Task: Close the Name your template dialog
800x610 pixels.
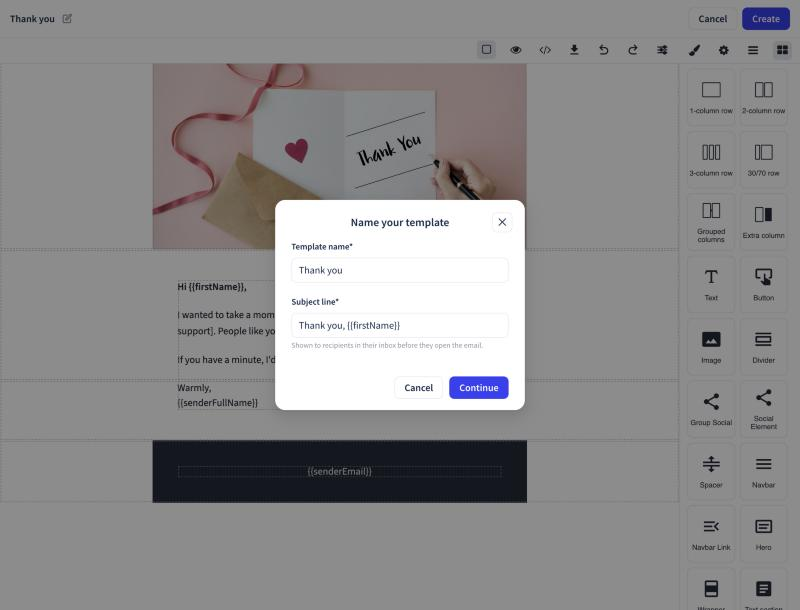Action: [x=502, y=222]
